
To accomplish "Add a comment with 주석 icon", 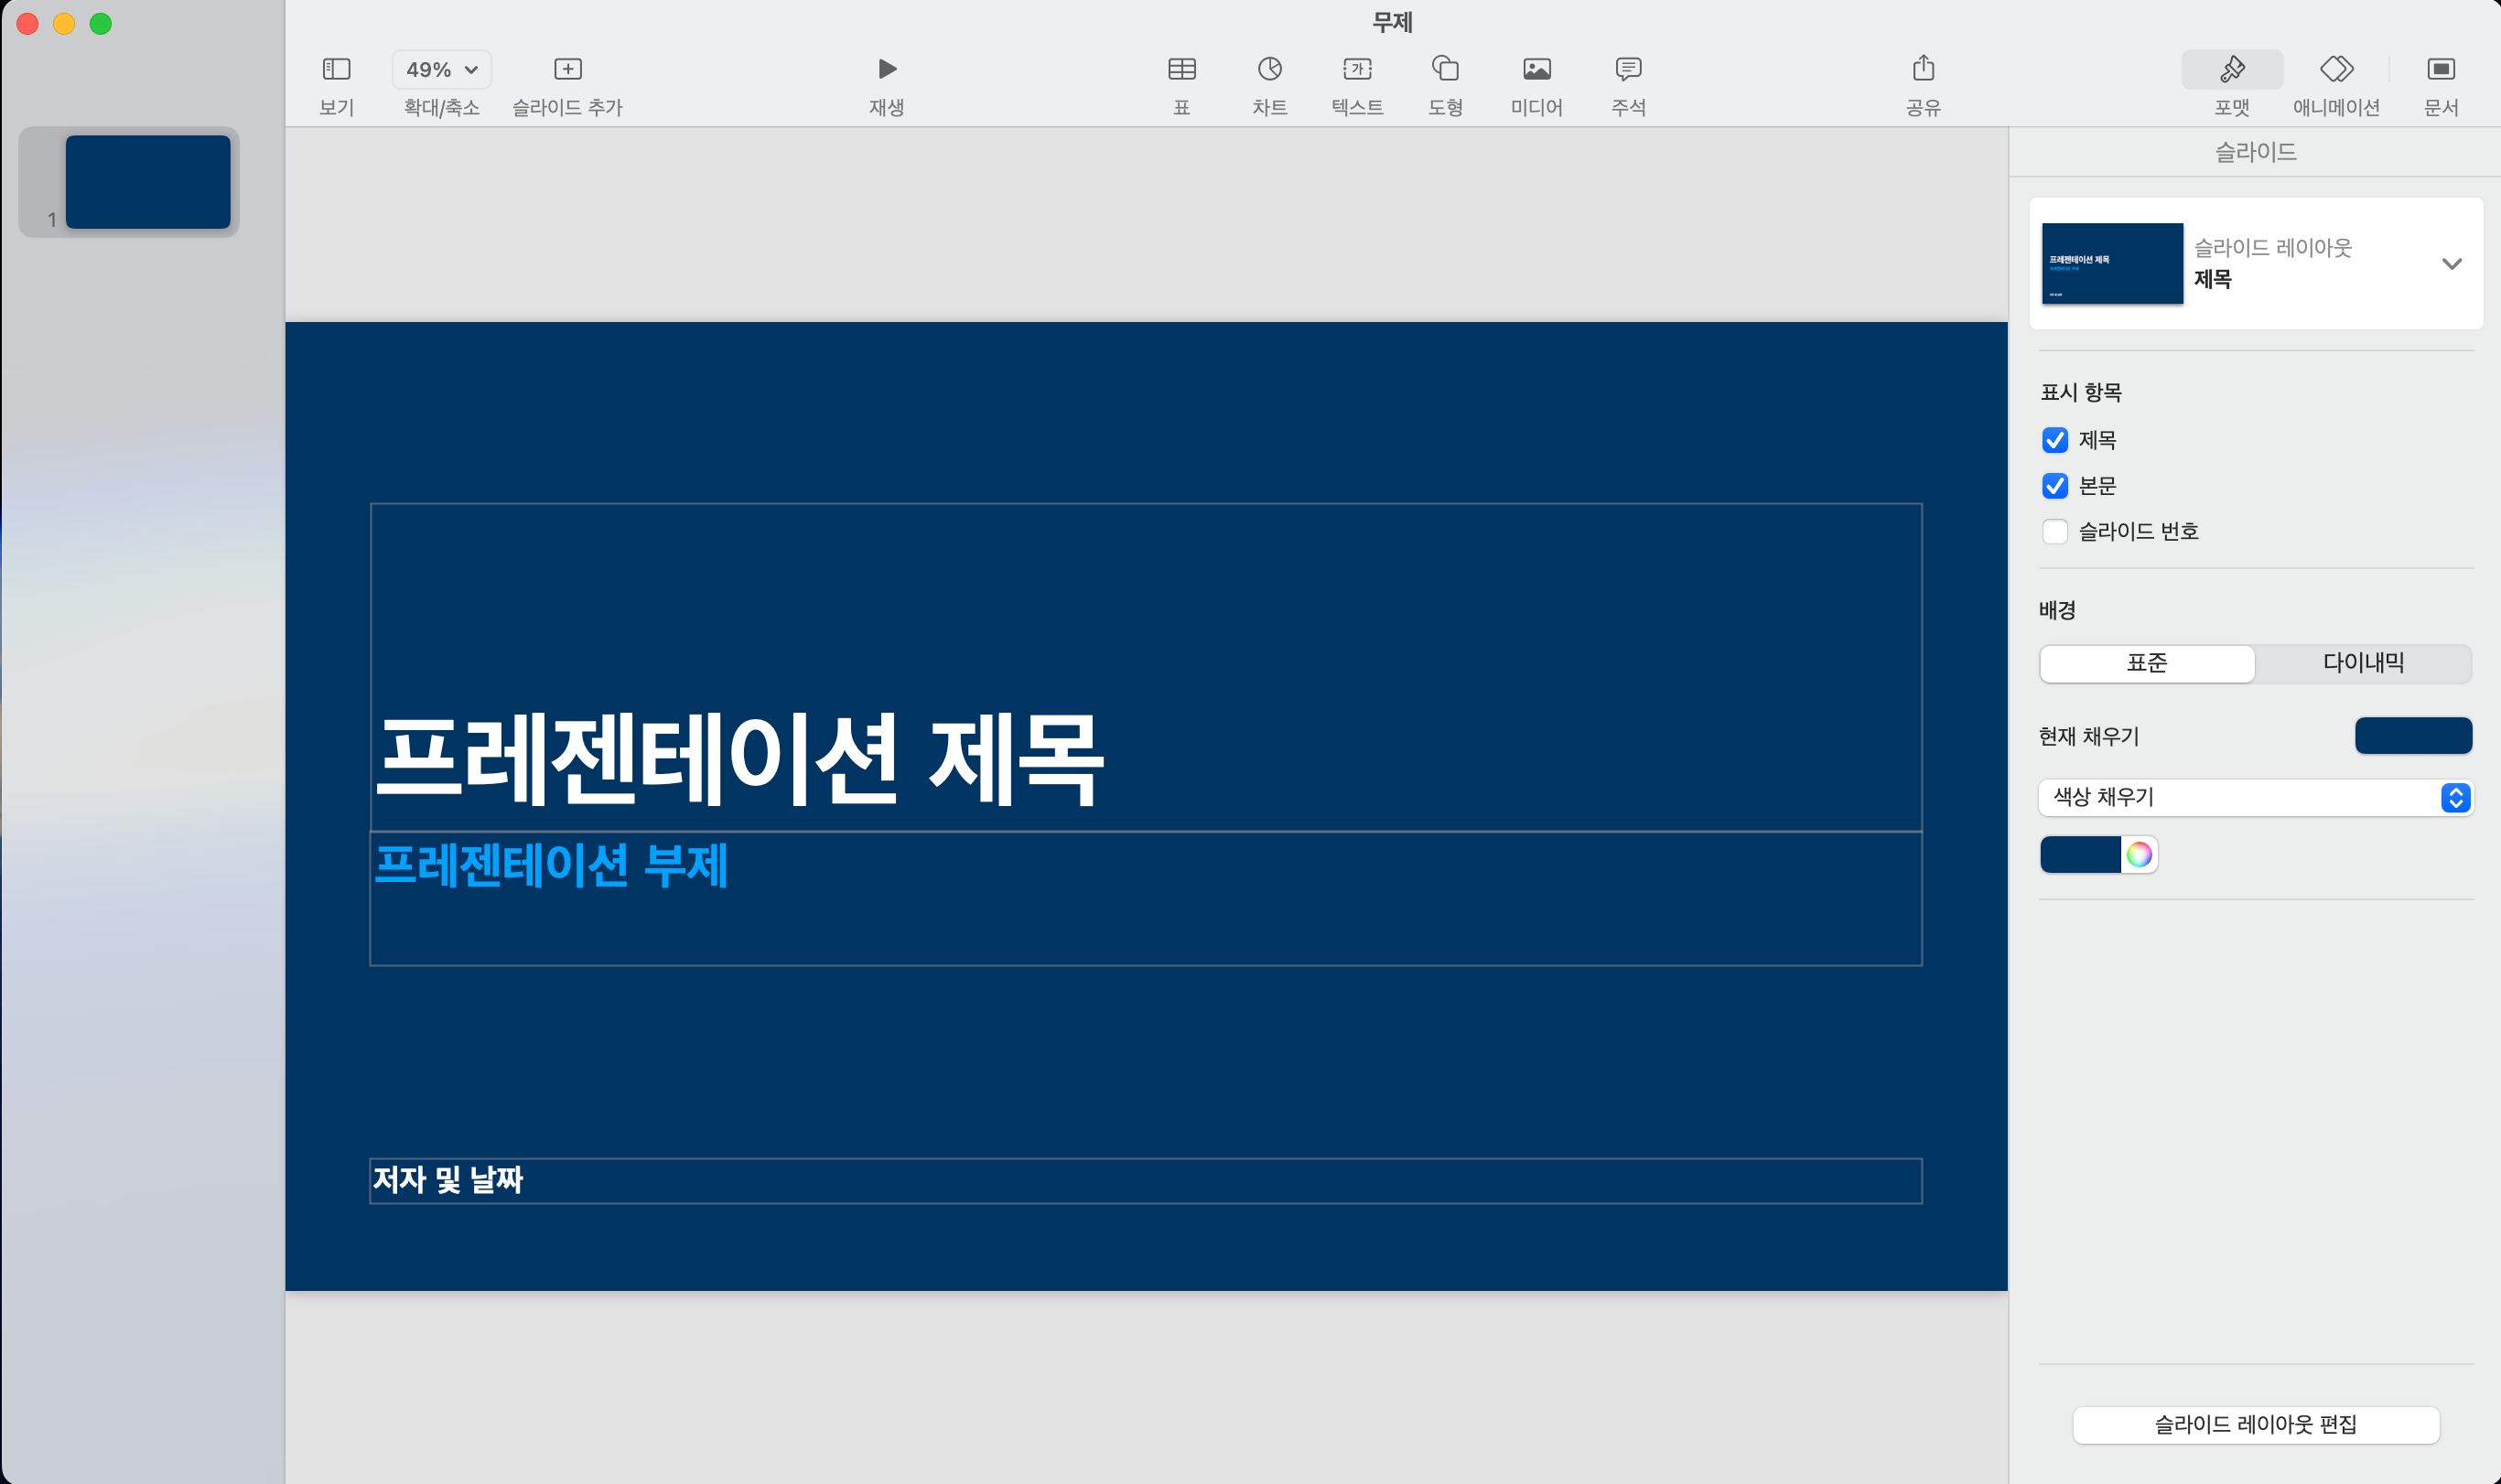I will 1628,69.
